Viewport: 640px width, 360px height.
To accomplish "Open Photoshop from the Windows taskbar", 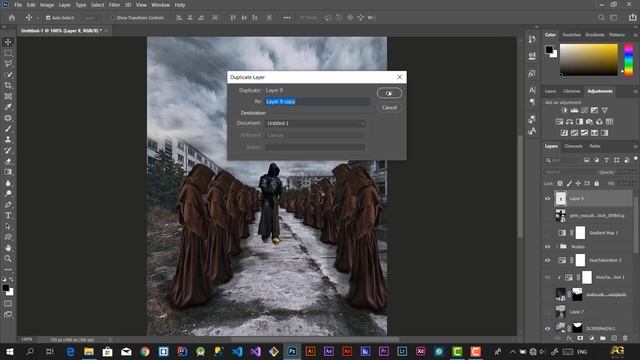I will pos(292,351).
